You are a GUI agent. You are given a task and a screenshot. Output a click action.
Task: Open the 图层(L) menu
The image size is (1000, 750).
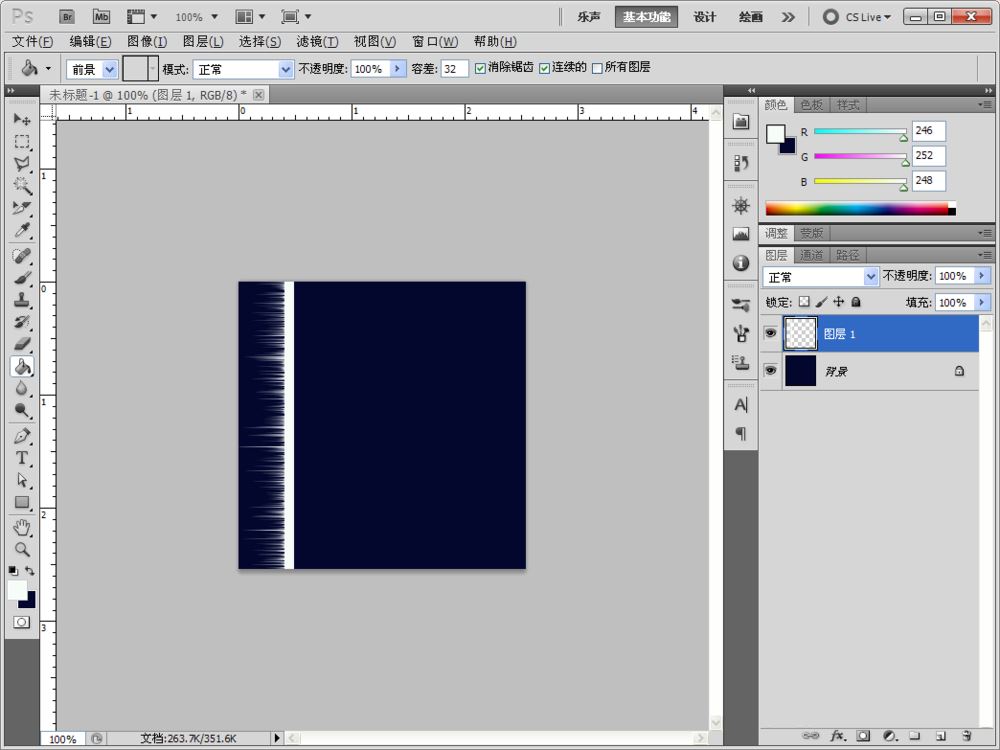coord(203,41)
